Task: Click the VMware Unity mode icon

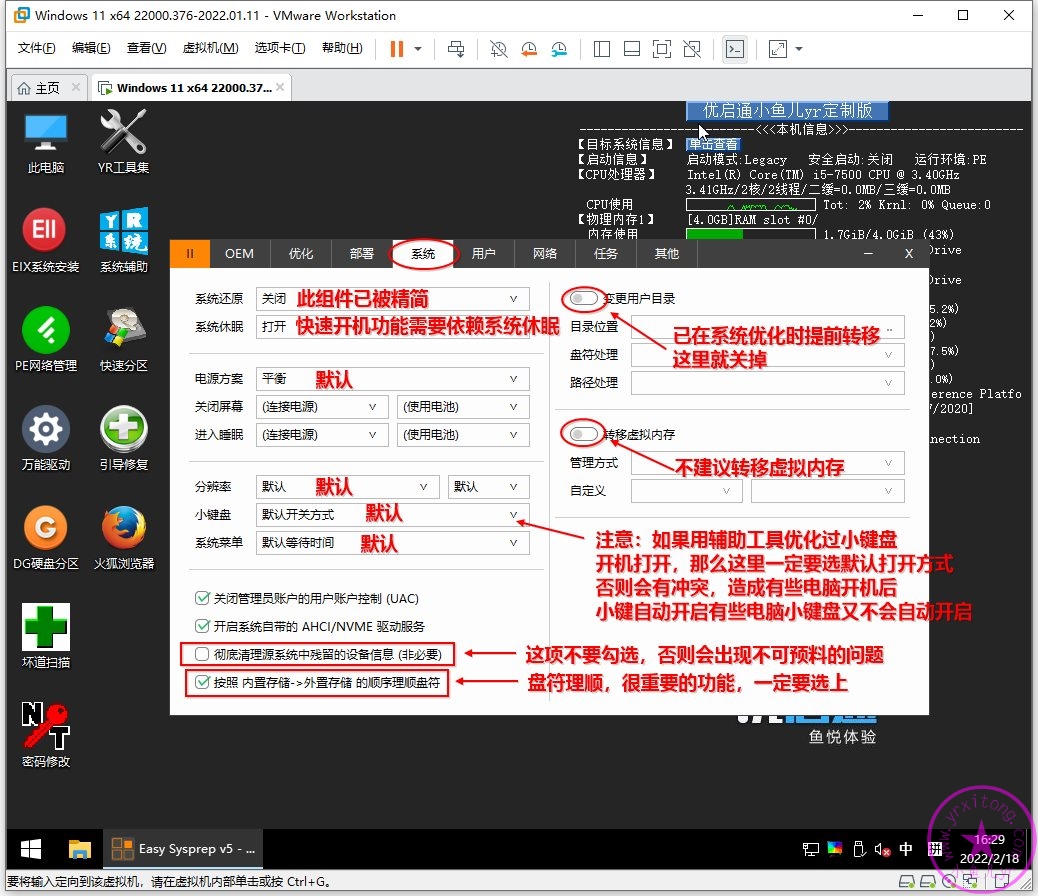Action: tap(692, 49)
